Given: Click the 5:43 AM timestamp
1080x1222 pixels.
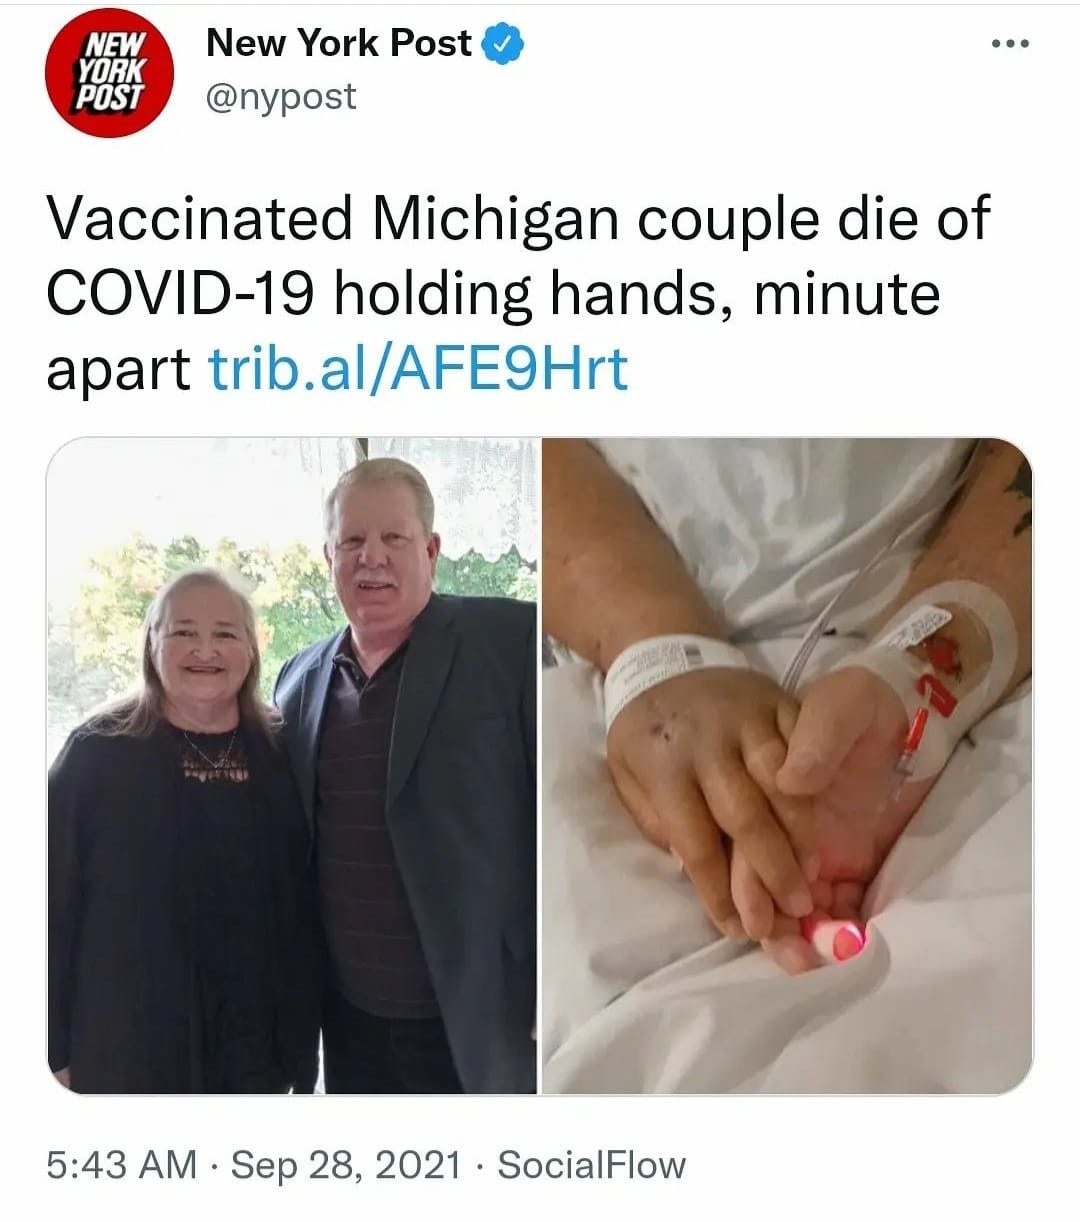Looking at the screenshot, I should pyautogui.click(x=122, y=1165).
